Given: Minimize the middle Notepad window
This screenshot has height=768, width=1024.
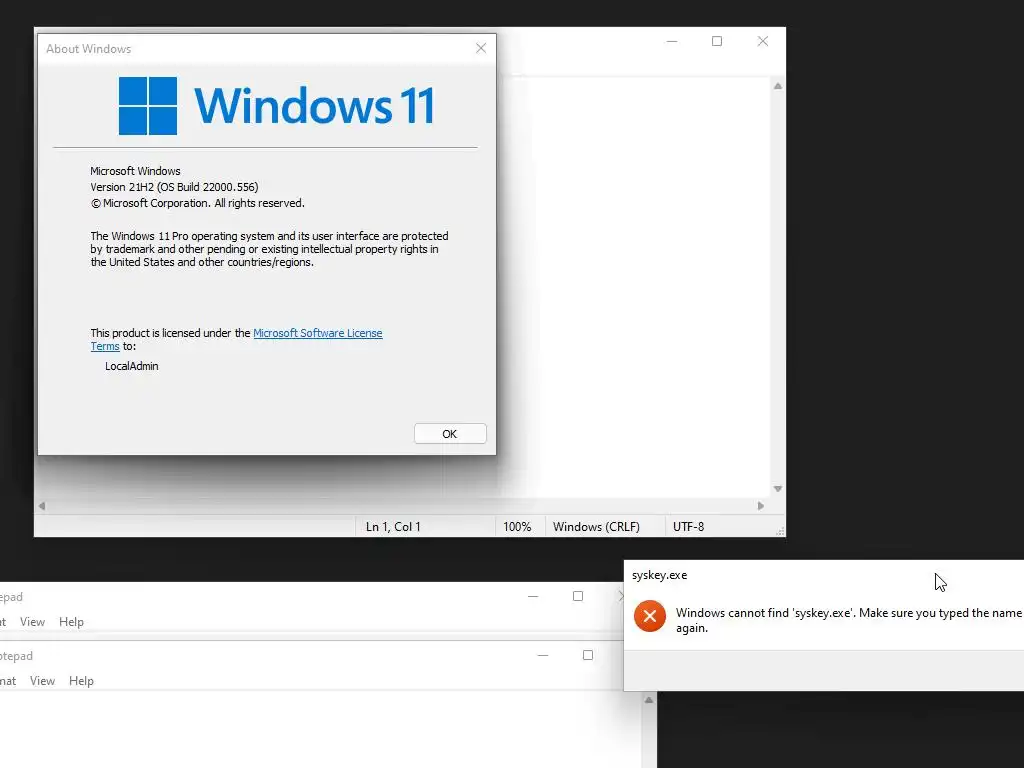Looking at the screenshot, I should pos(533,596).
